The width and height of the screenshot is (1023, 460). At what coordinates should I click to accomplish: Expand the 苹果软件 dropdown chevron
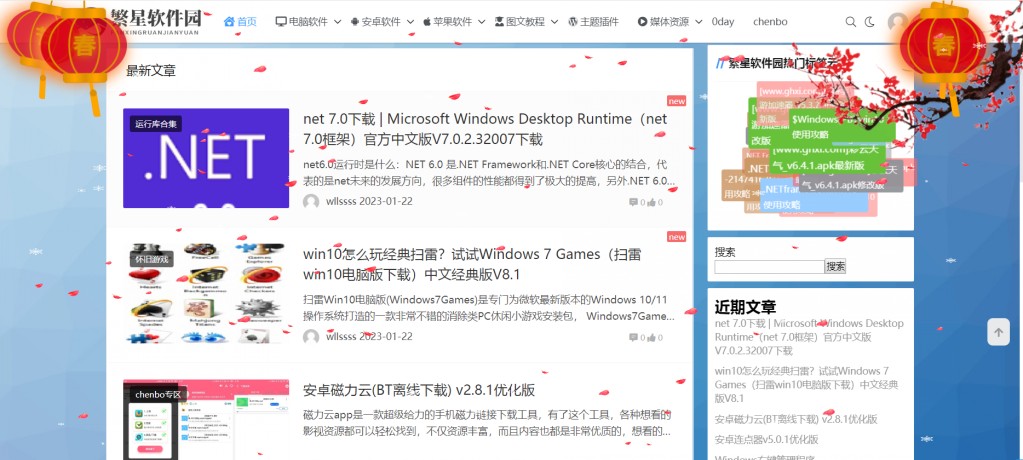coord(481,22)
